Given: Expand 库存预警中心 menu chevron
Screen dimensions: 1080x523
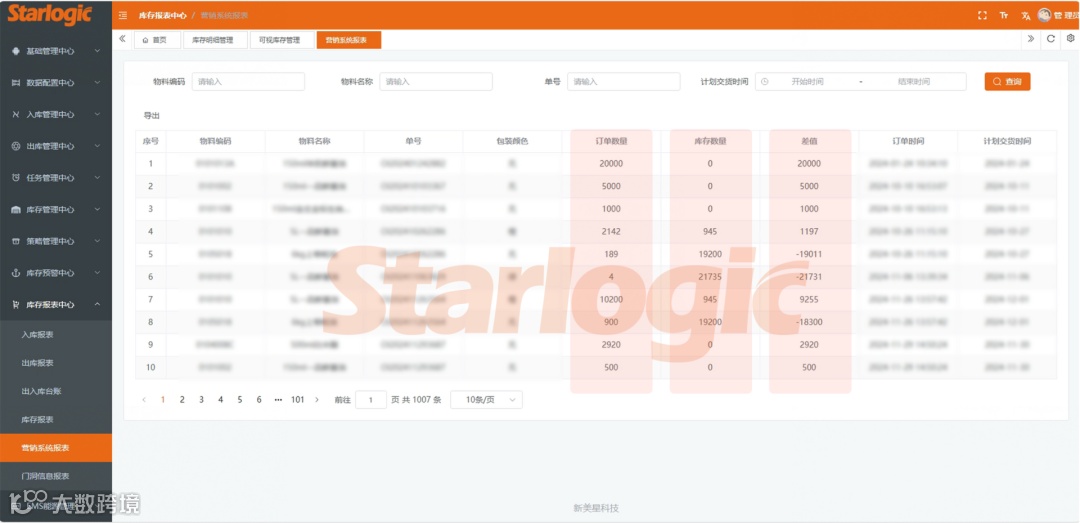Looking at the screenshot, I should pos(97,273).
